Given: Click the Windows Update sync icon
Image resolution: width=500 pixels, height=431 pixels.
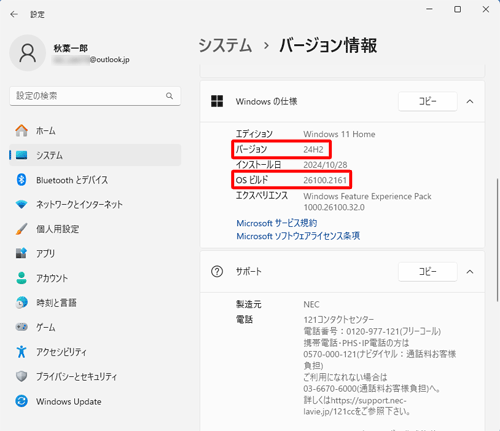Looking at the screenshot, I should (22, 401).
